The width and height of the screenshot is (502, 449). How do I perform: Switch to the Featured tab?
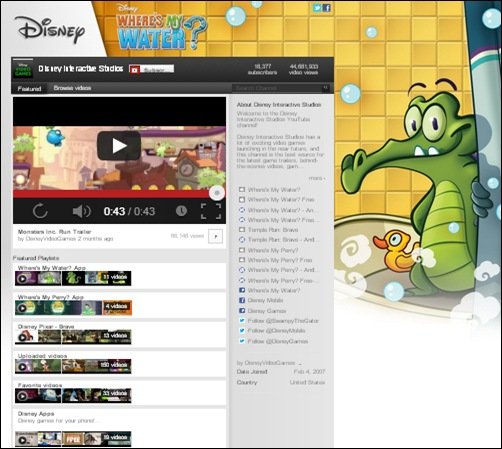coord(29,89)
